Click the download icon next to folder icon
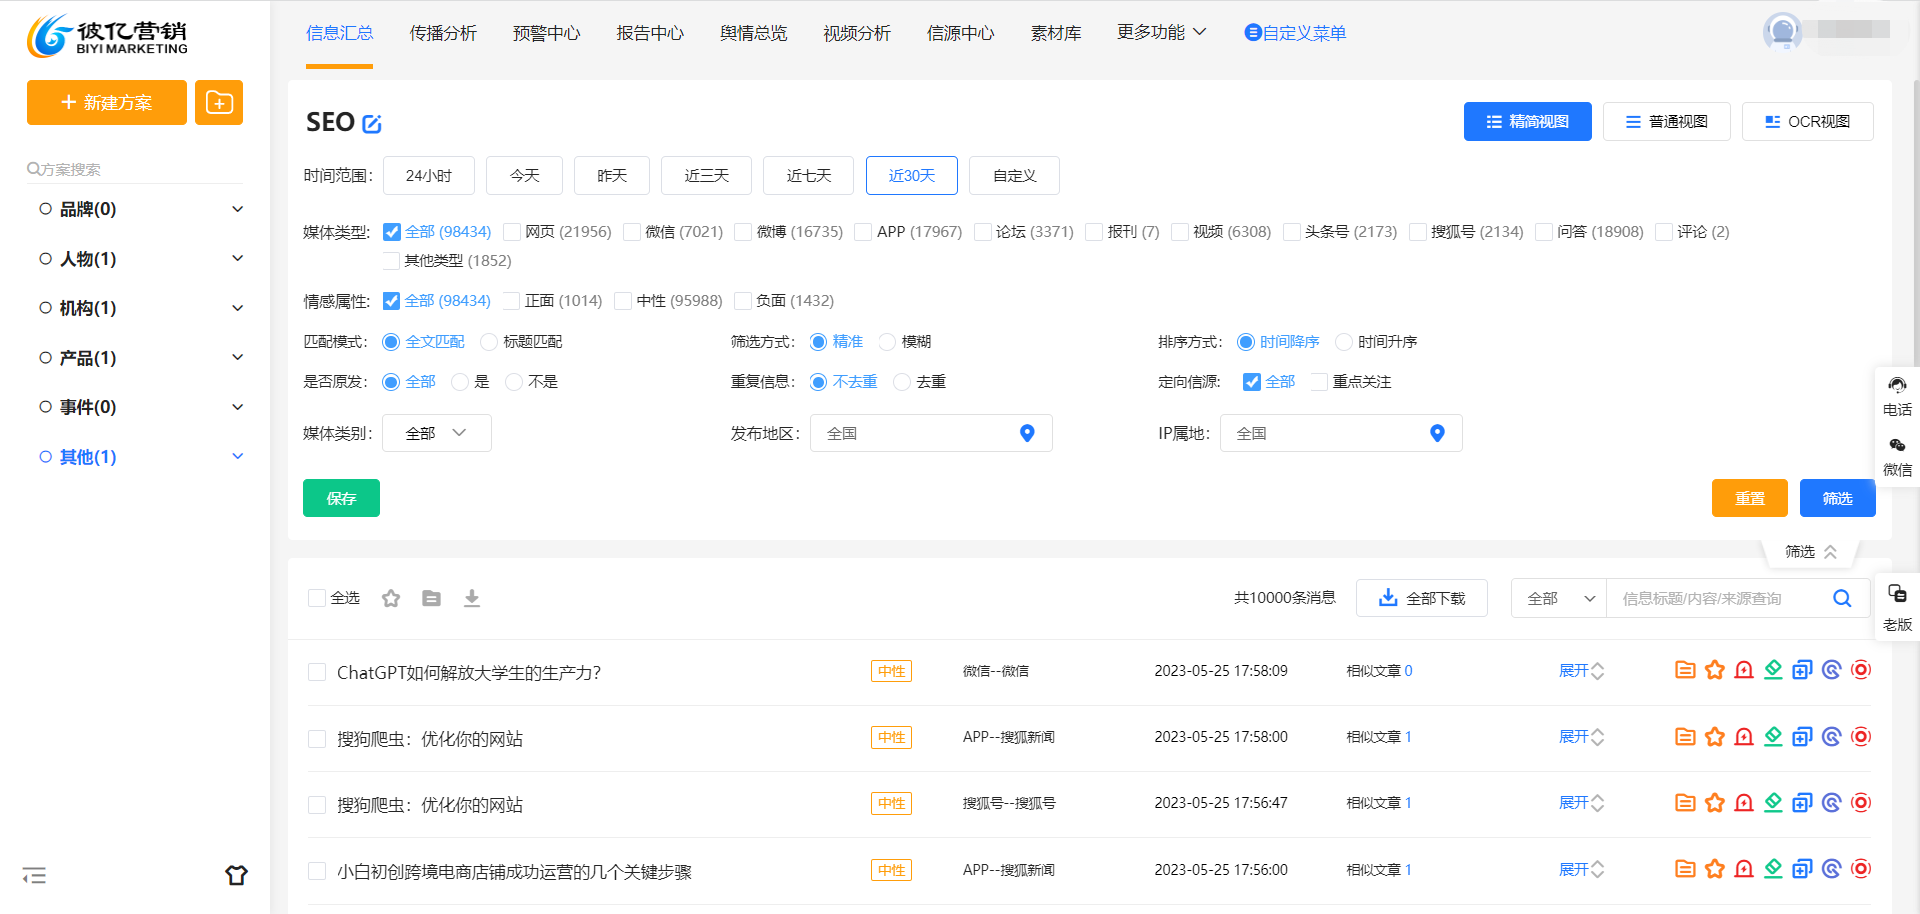The height and width of the screenshot is (914, 1920). tap(472, 598)
